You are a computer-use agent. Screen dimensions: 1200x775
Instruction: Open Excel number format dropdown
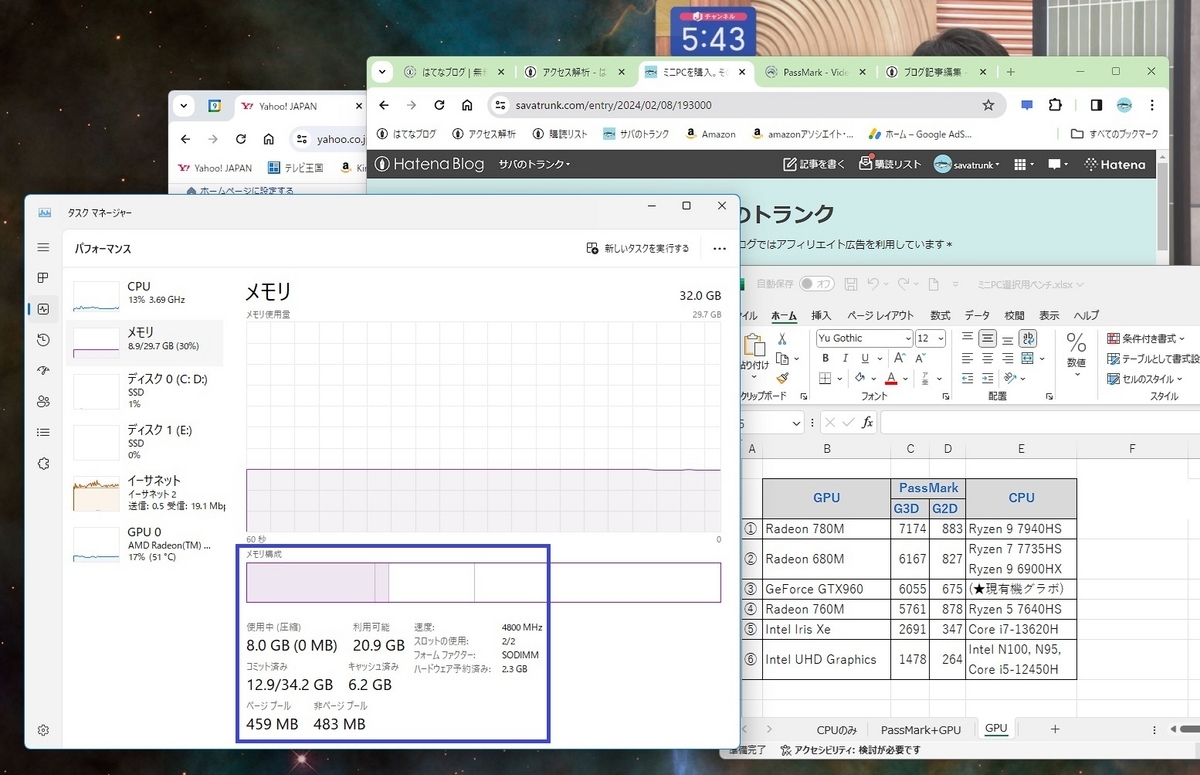point(1076,352)
